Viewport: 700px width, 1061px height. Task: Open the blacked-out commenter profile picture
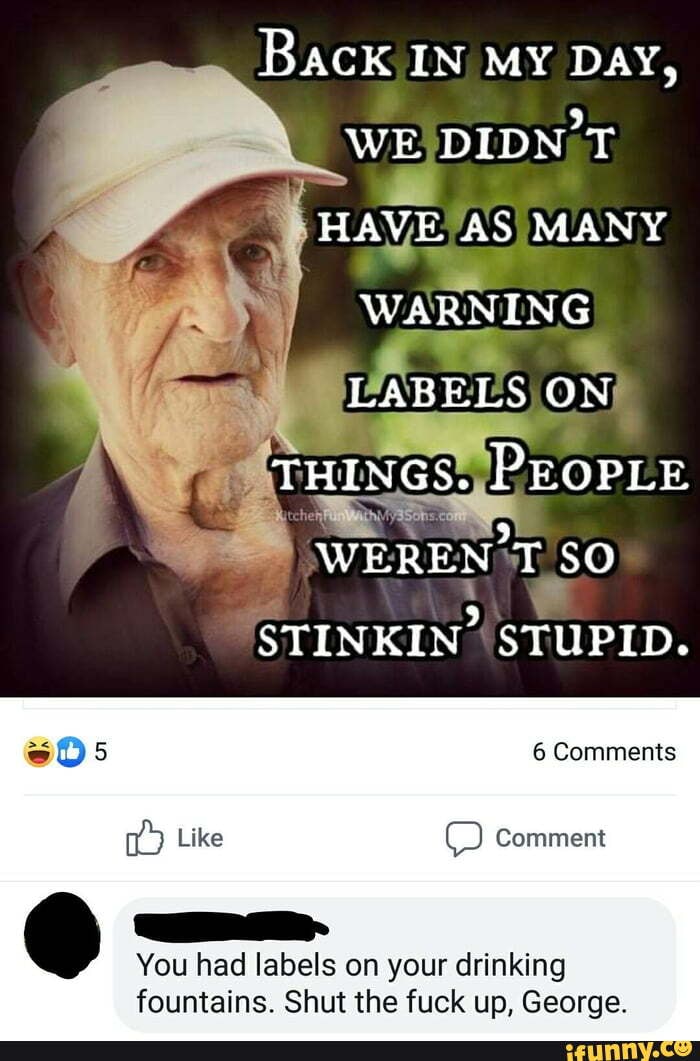[62, 935]
